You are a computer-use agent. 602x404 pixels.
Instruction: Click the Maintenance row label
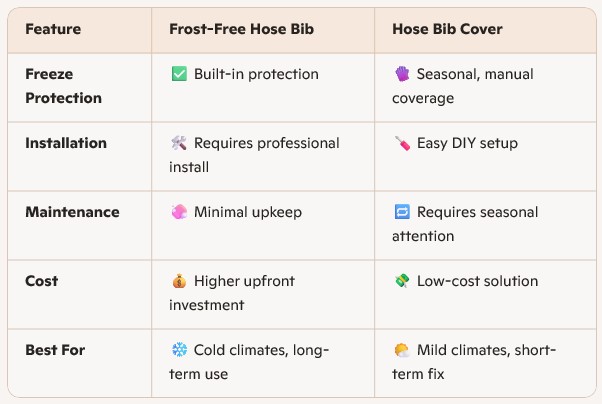tap(72, 212)
